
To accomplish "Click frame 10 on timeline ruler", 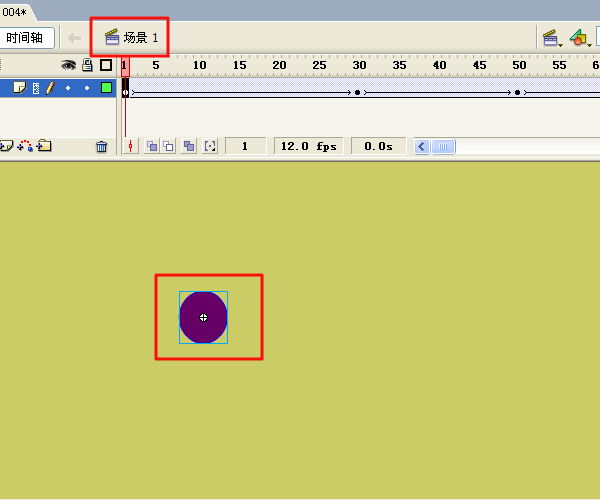I will [x=199, y=65].
